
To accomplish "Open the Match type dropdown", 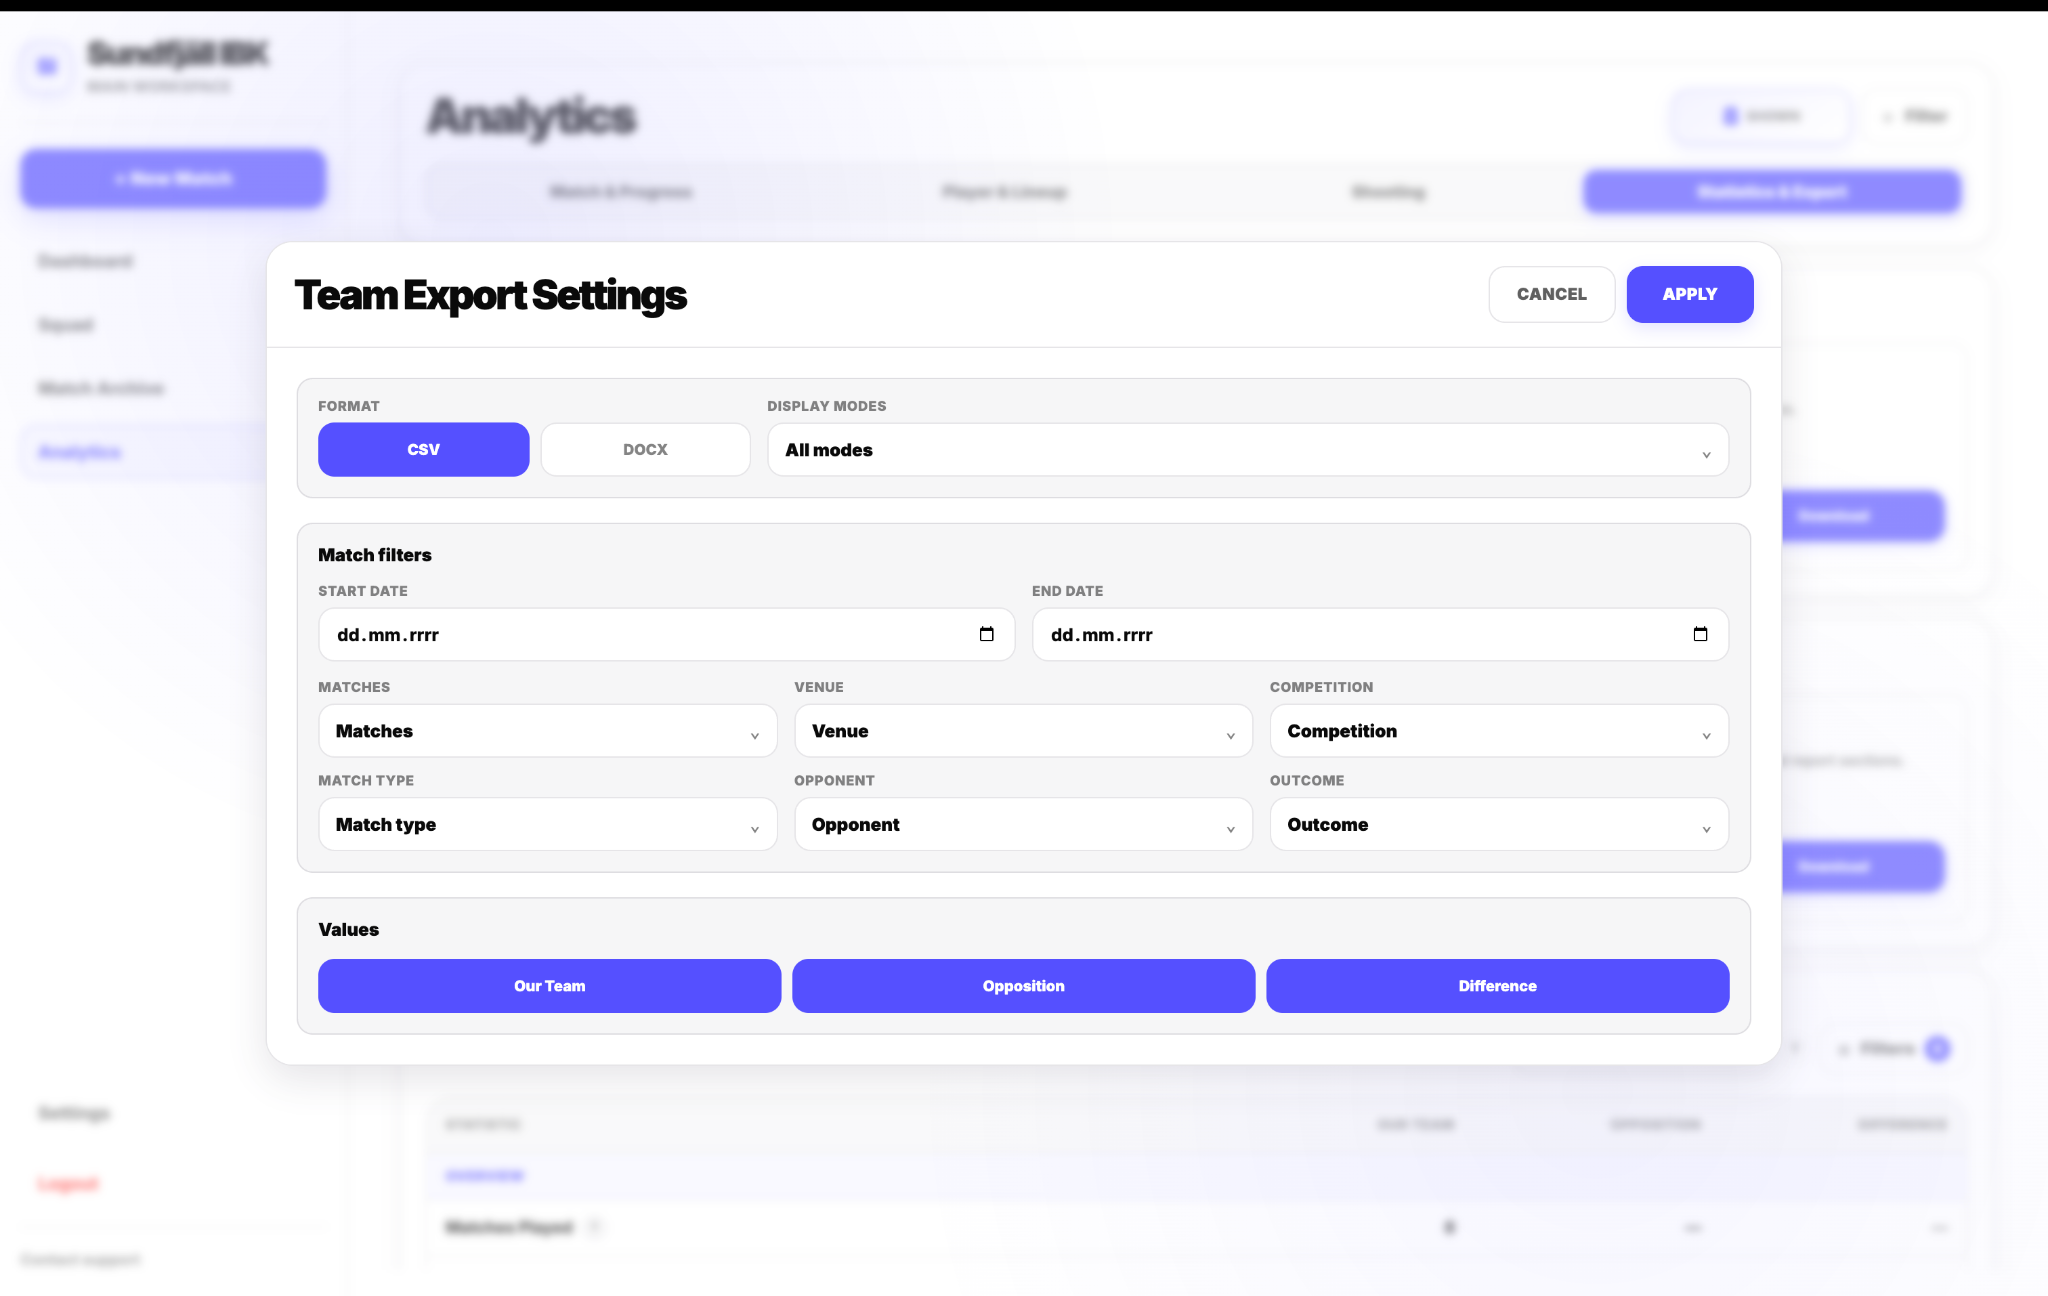I will (547, 824).
